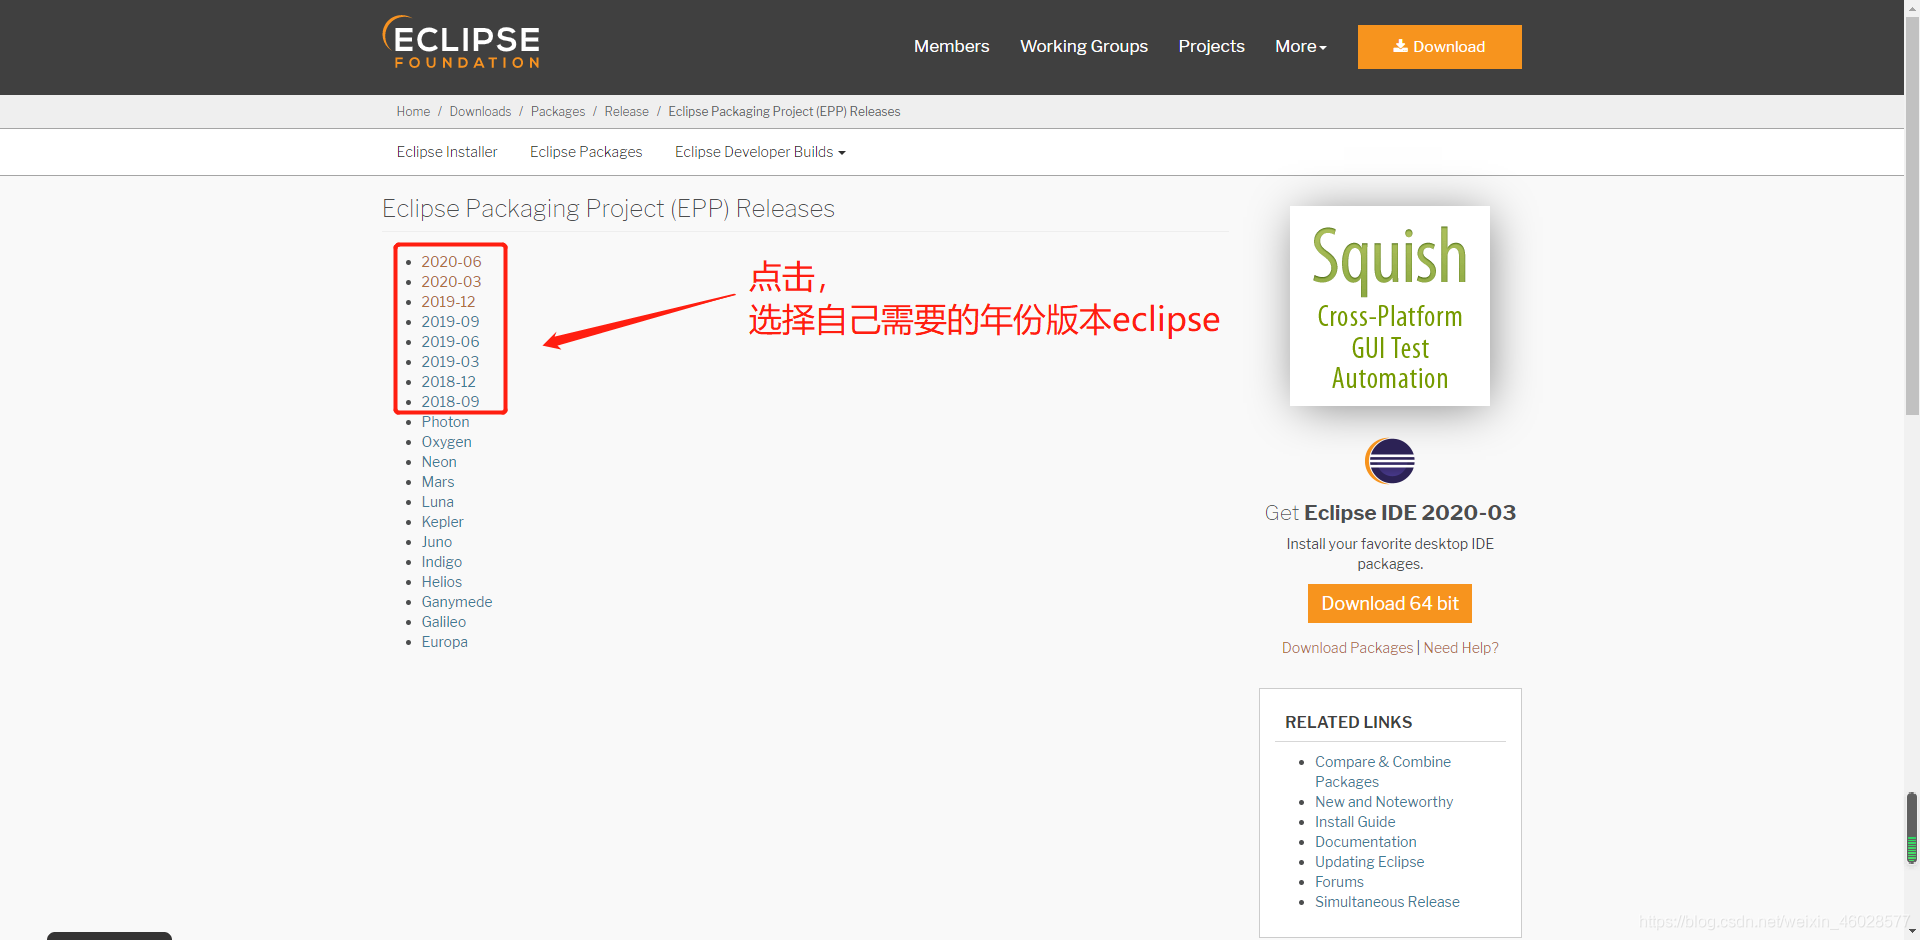Open the 2020-03 release link

(x=451, y=282)
